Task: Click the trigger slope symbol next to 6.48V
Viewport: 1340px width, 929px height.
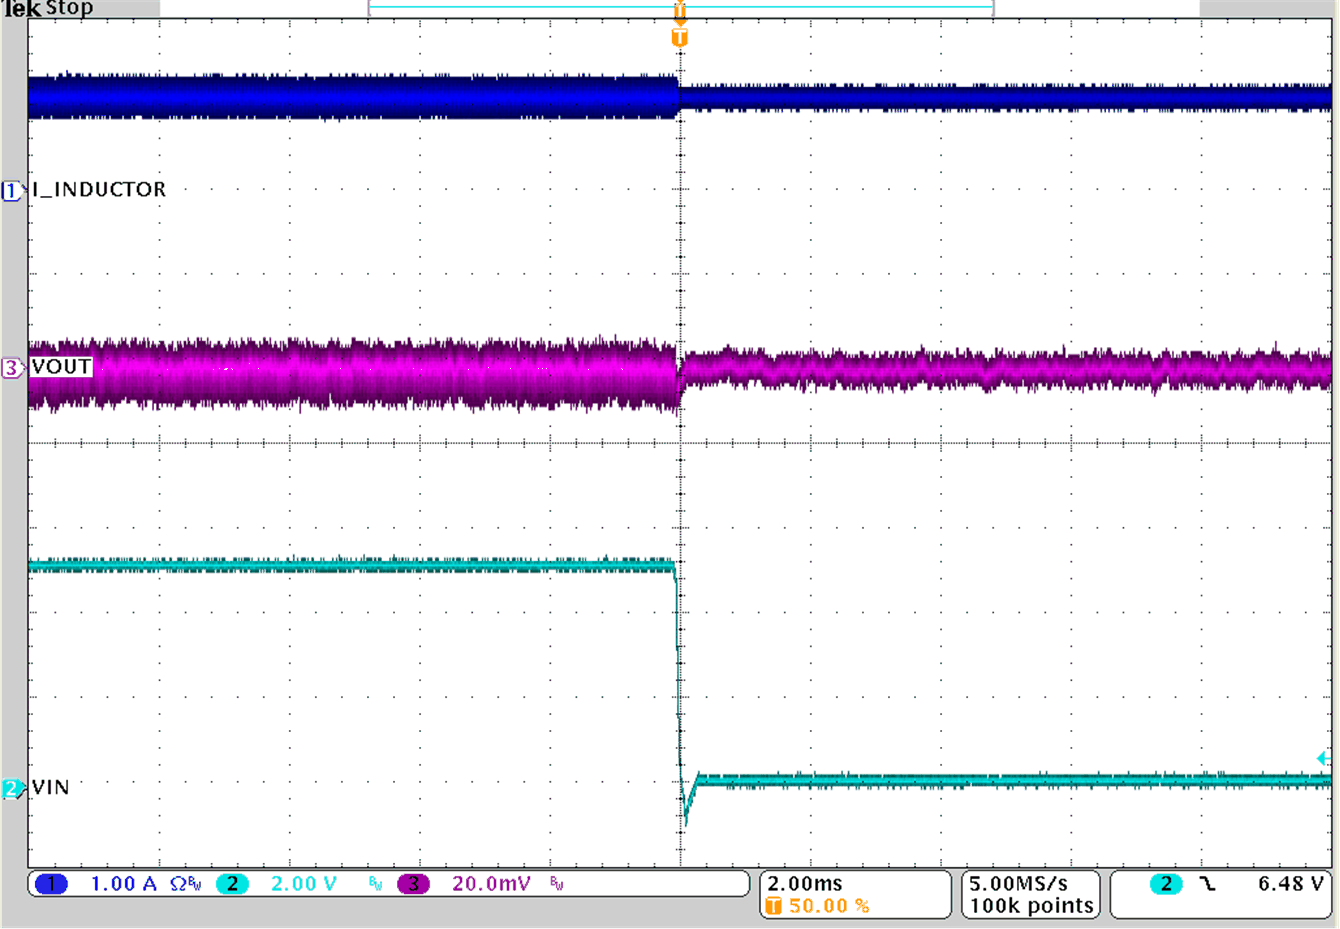Action: click(1207, 884)
